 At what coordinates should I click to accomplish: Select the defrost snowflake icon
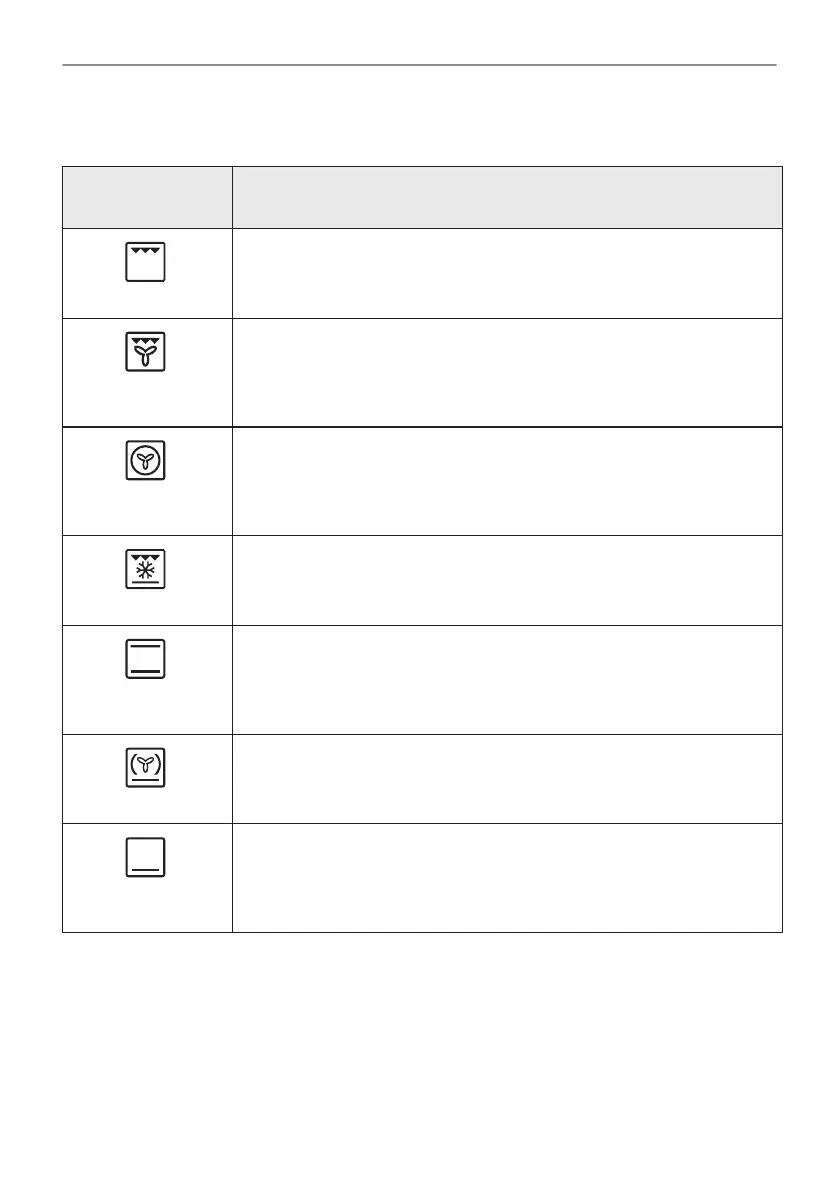click(x=145, y=569)
